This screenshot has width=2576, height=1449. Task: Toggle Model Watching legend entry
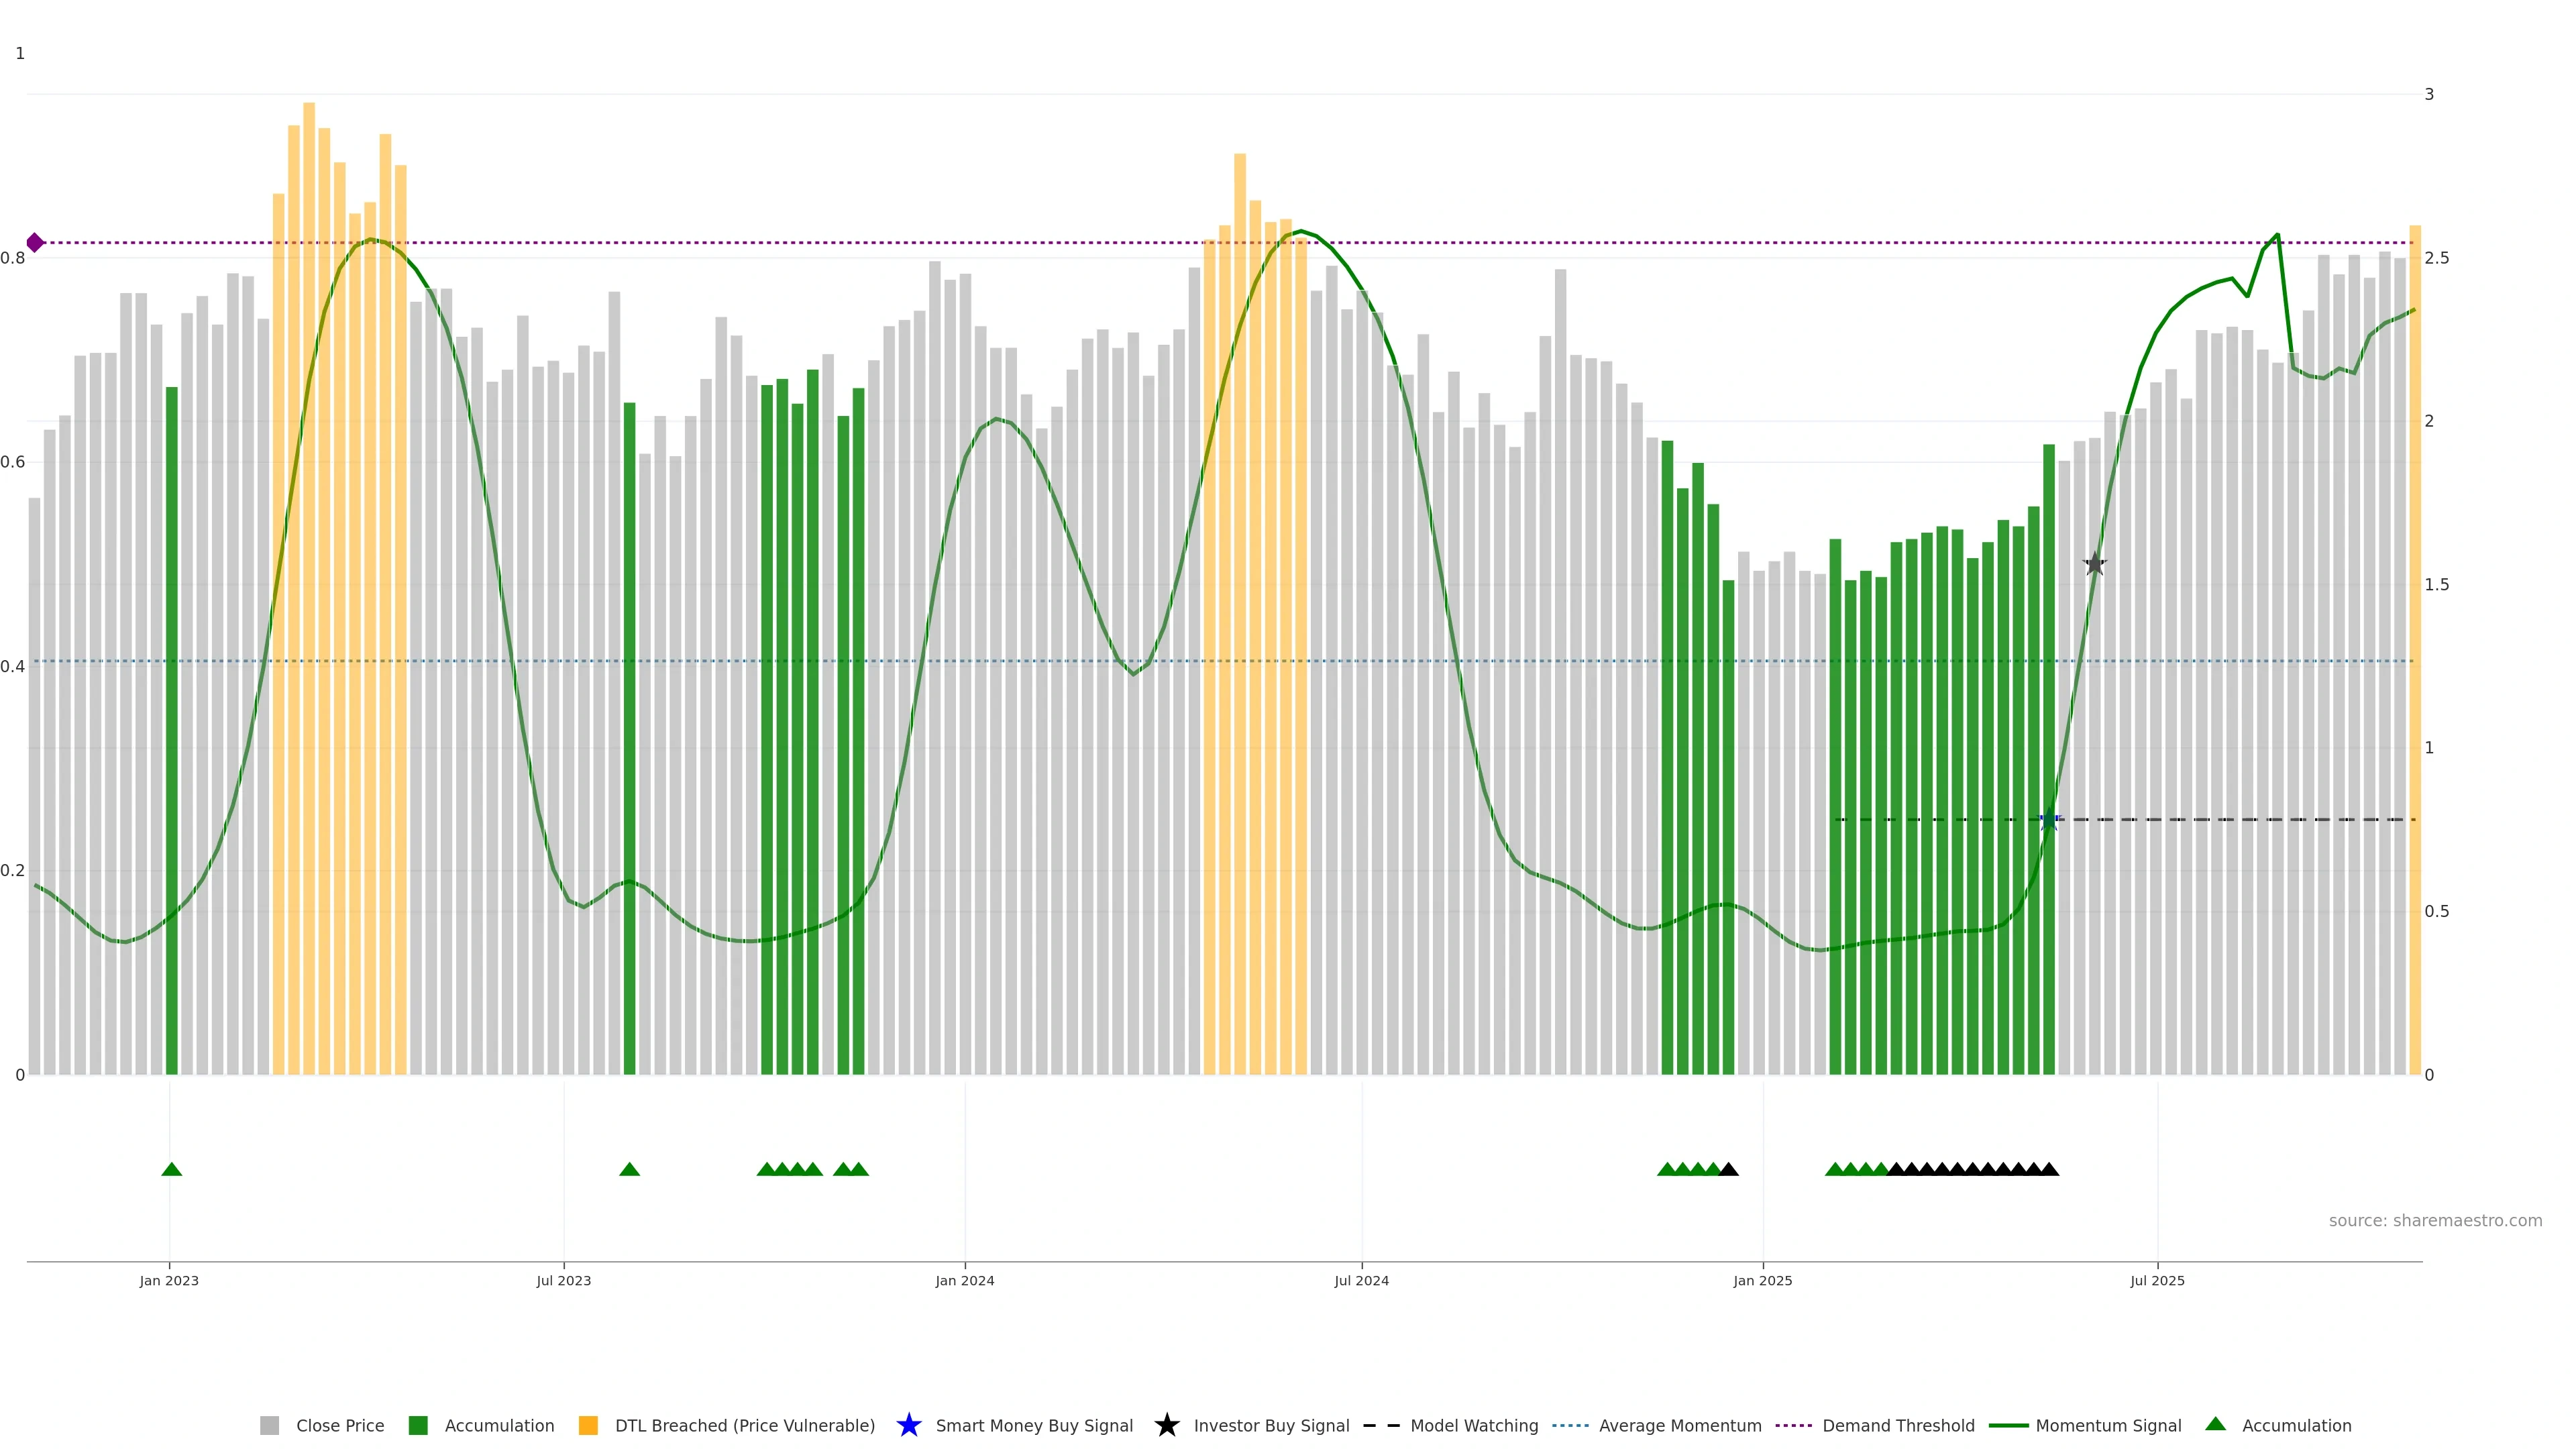point(1473,1426)
